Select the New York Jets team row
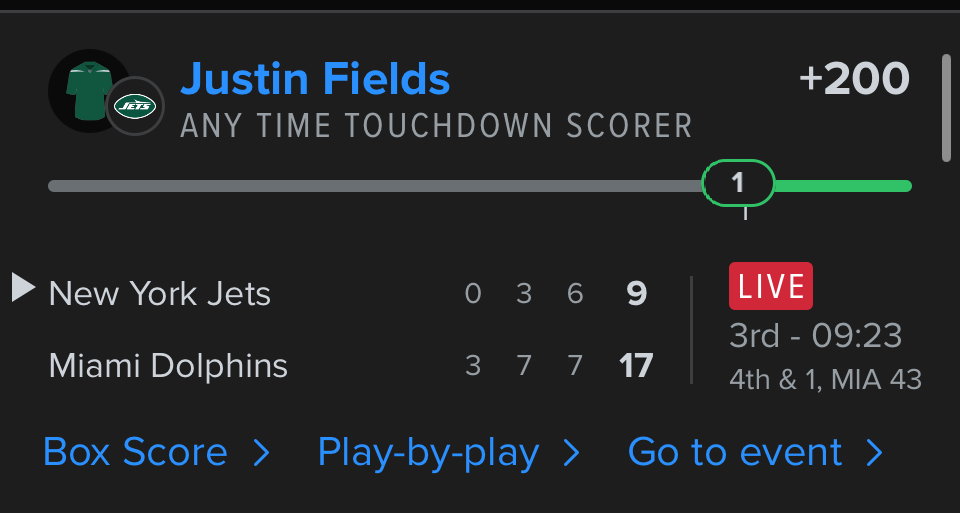Image resolution: width=960 pixels, height=513 pixels. (x=160, y=294)
